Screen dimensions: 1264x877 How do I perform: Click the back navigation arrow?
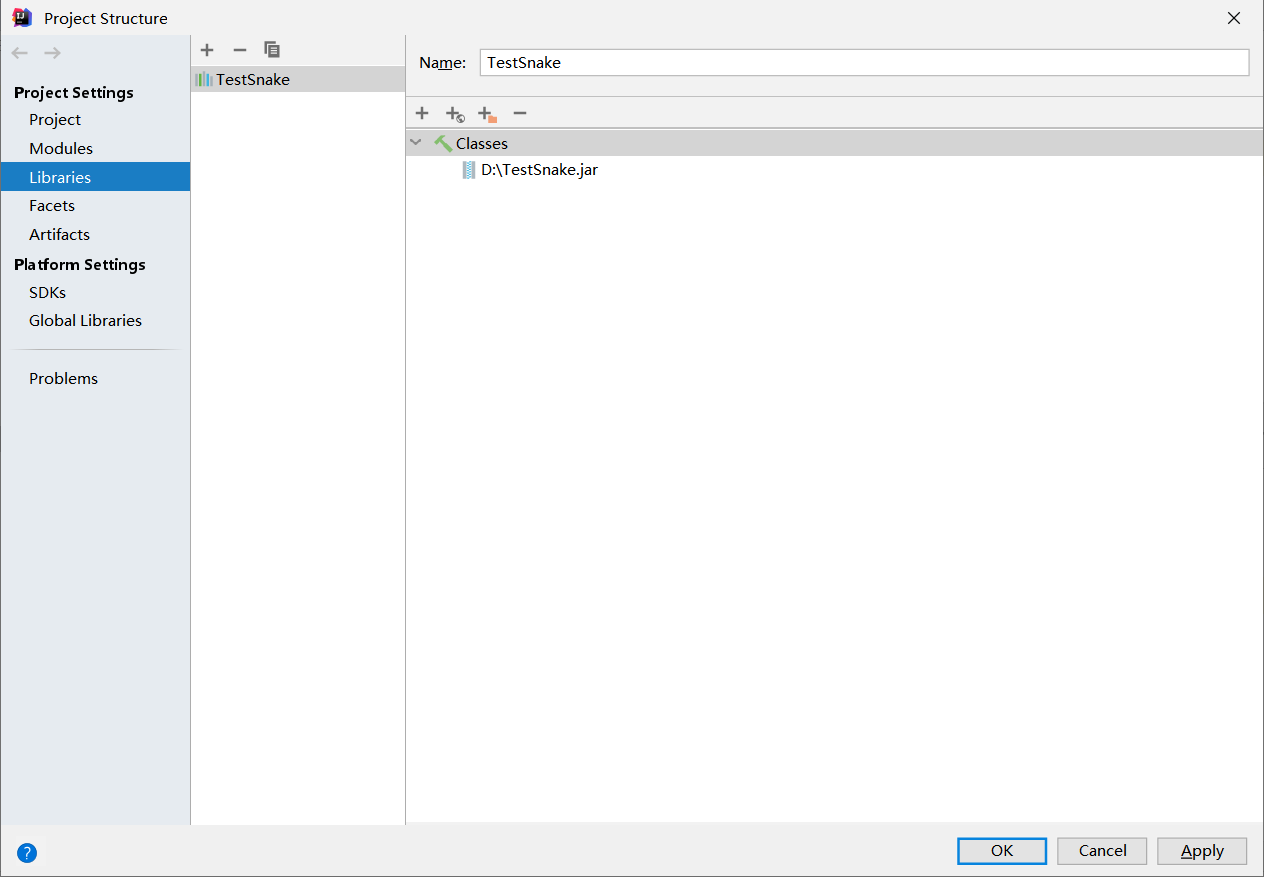[x=20, y=53]
